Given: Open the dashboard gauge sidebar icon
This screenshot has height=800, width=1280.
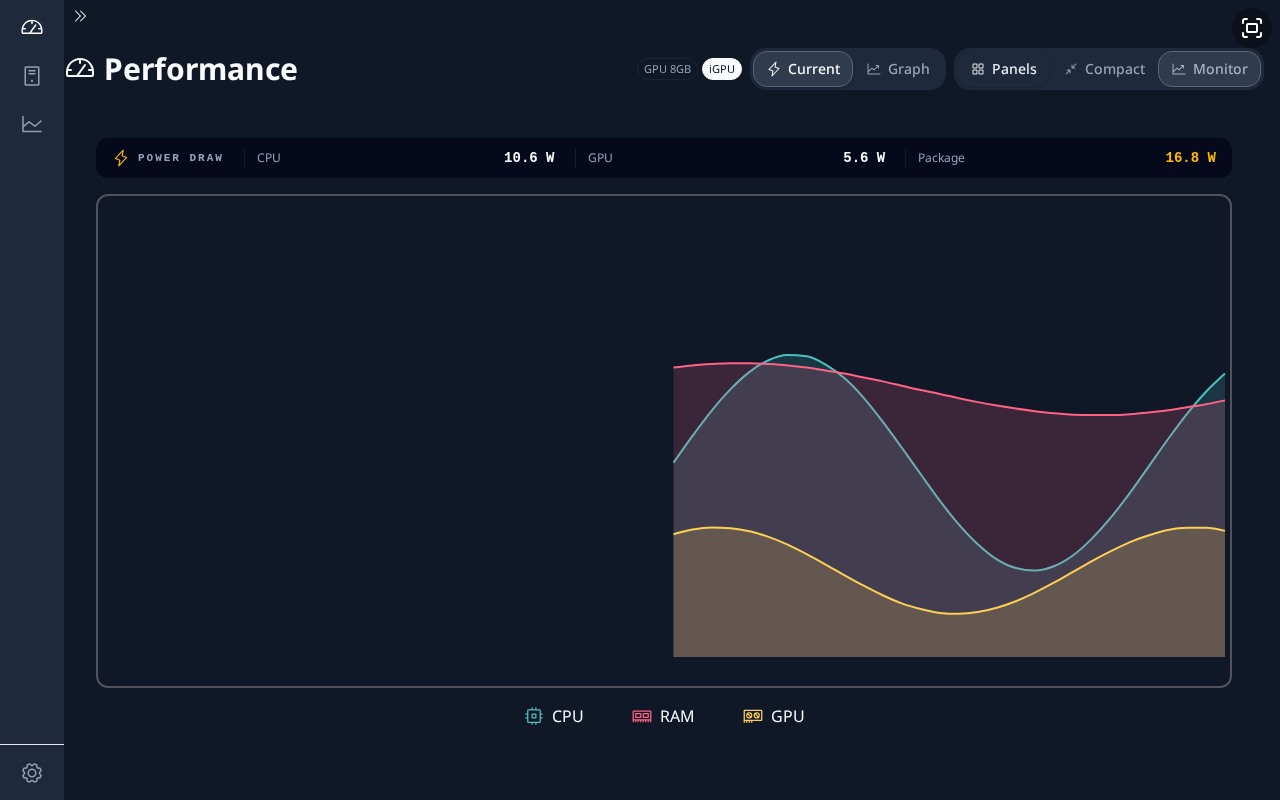Looking at the screenshot, I should pyautogui.click(x=32, y=27).
